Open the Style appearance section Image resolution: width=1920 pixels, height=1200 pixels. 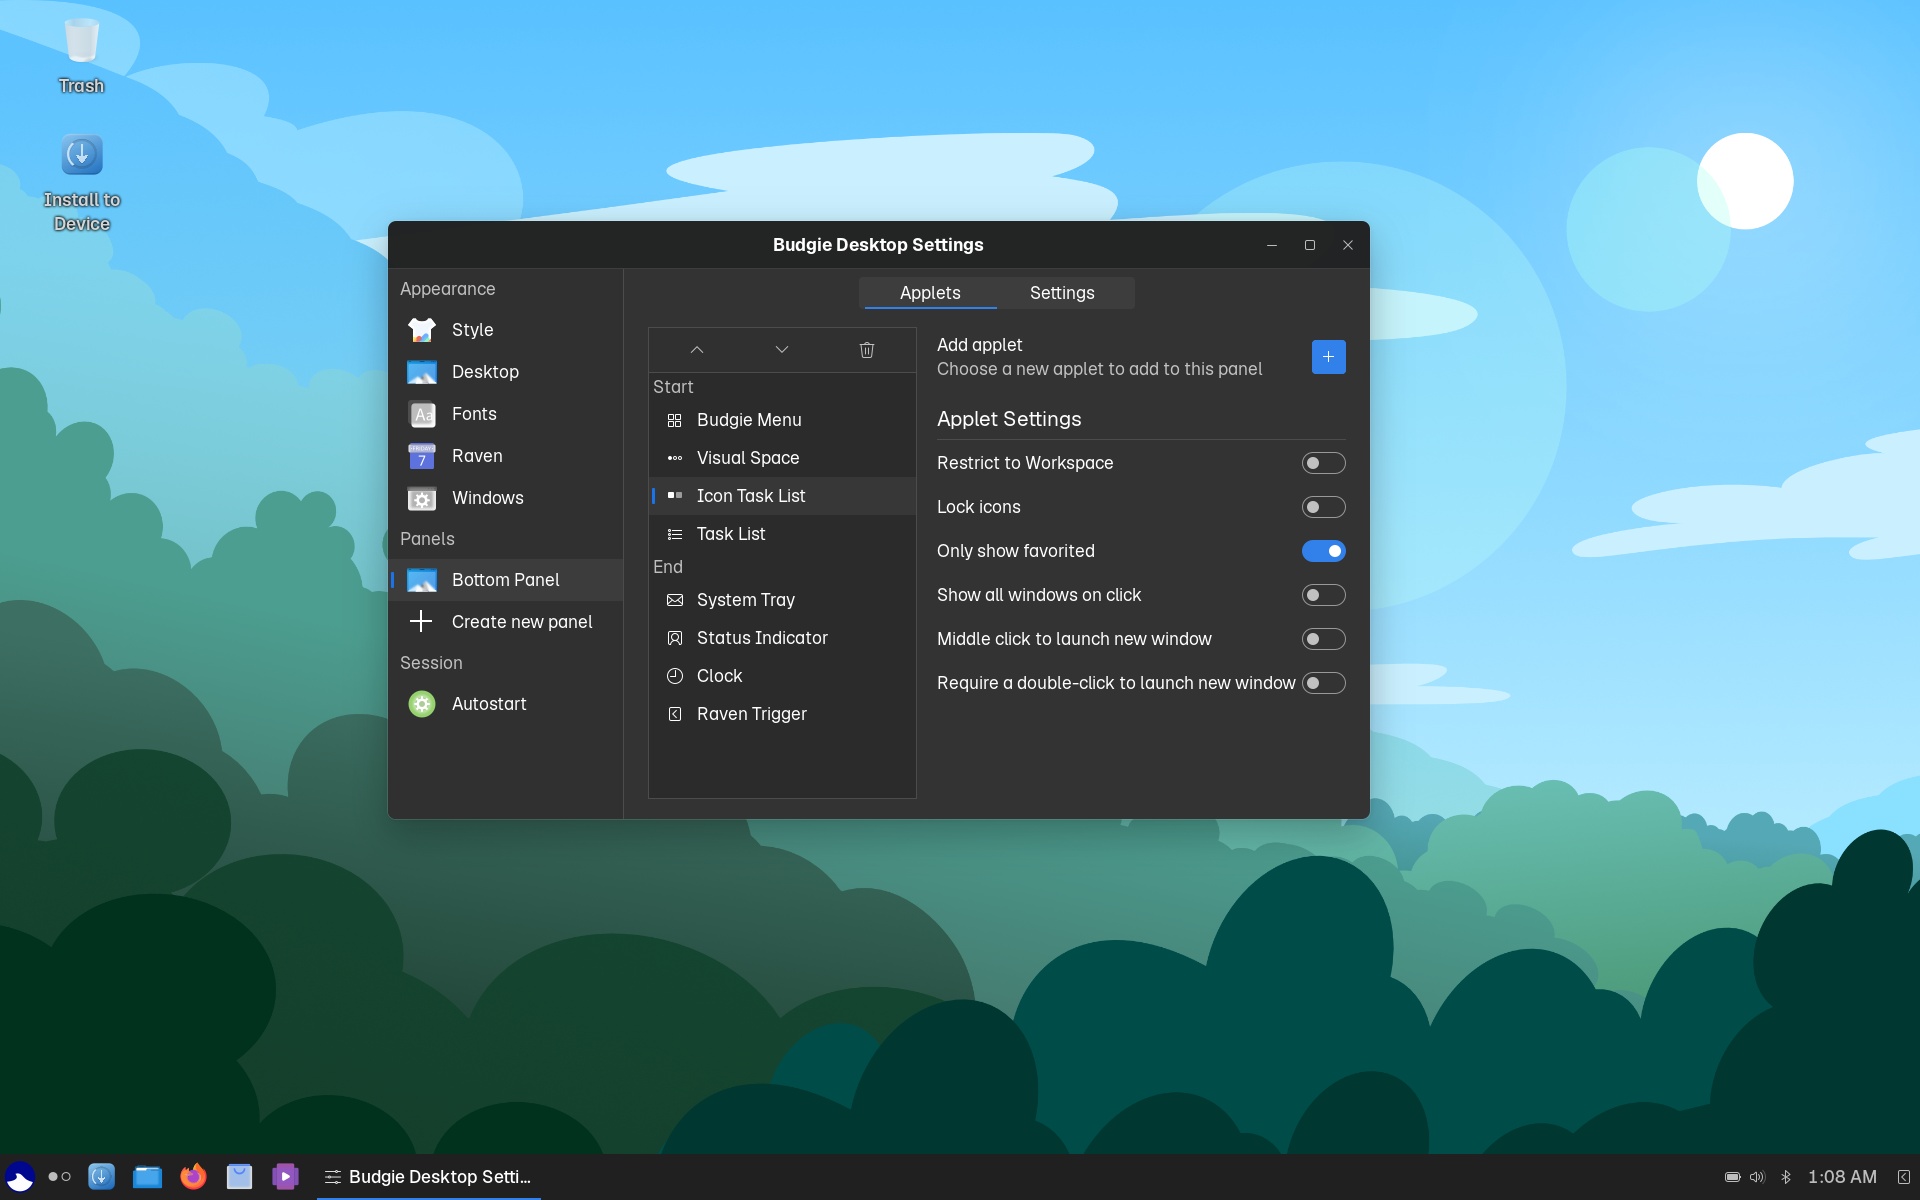[472, 330]
